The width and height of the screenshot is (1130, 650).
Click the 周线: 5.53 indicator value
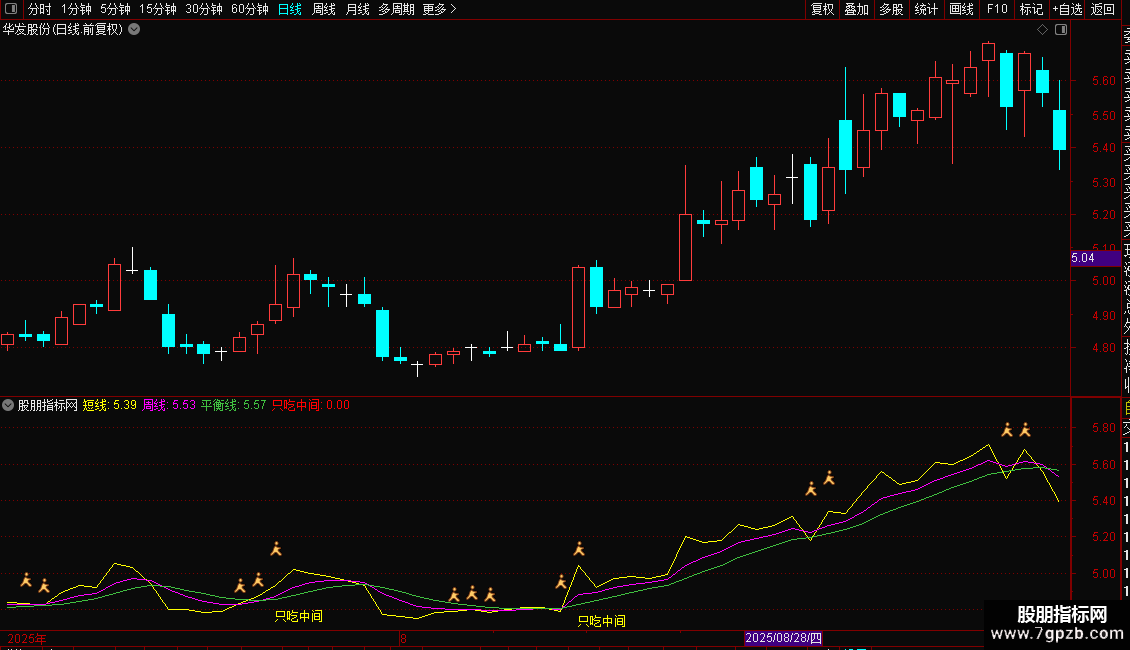coord(169,405)
